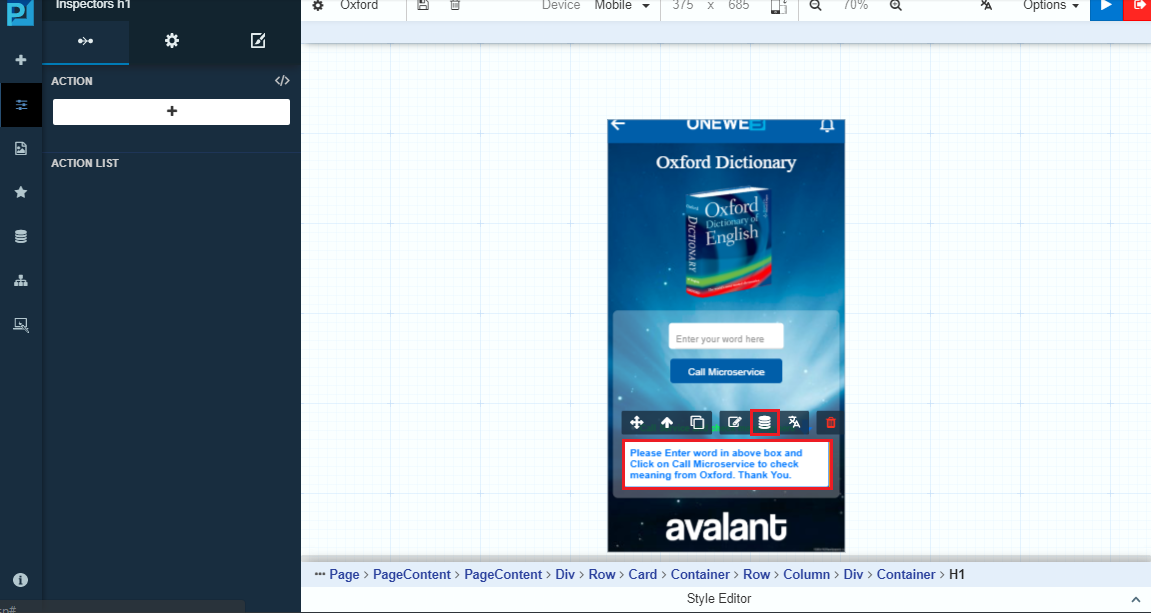Click the device height field showing 685

738,5
